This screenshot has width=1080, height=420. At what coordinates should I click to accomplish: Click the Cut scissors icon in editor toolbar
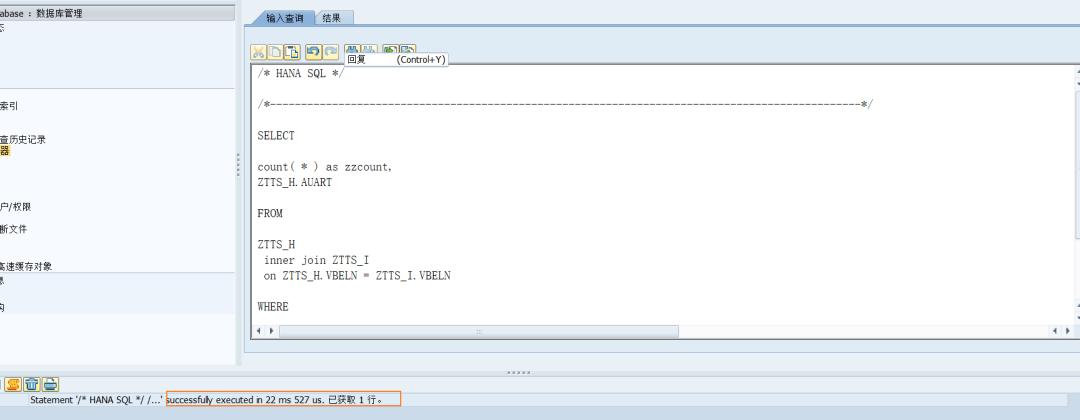(258, 52)
